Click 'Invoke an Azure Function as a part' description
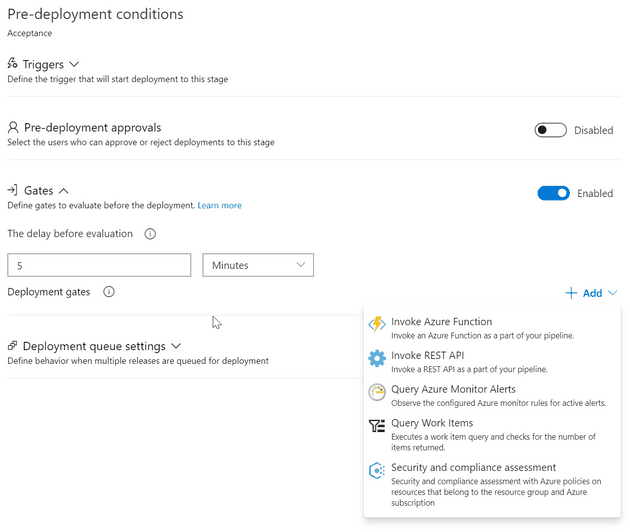 click(483, 336)
